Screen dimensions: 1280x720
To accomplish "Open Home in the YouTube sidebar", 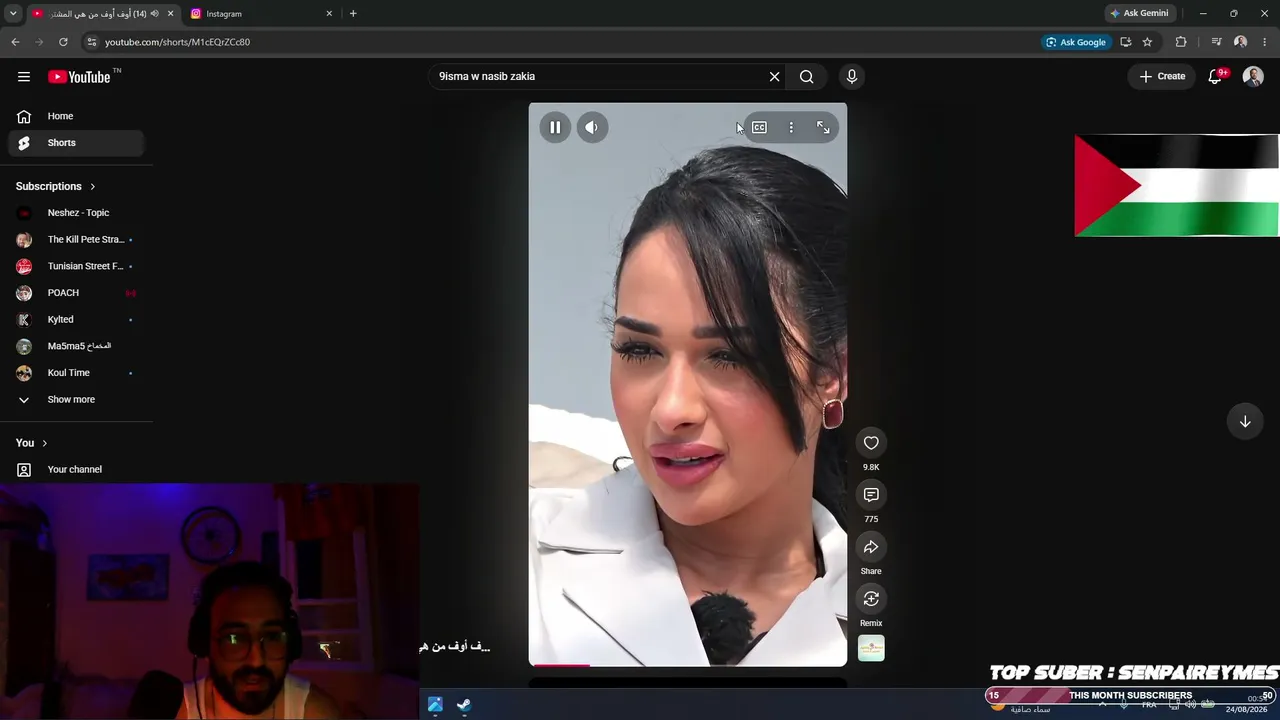I will click(76, 116).
